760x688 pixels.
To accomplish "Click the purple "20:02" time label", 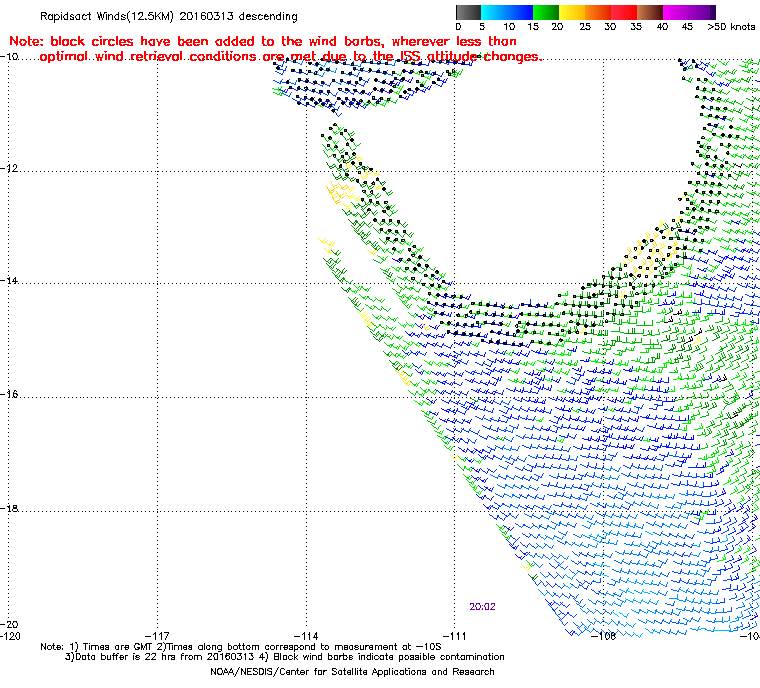I will [482, 607].
